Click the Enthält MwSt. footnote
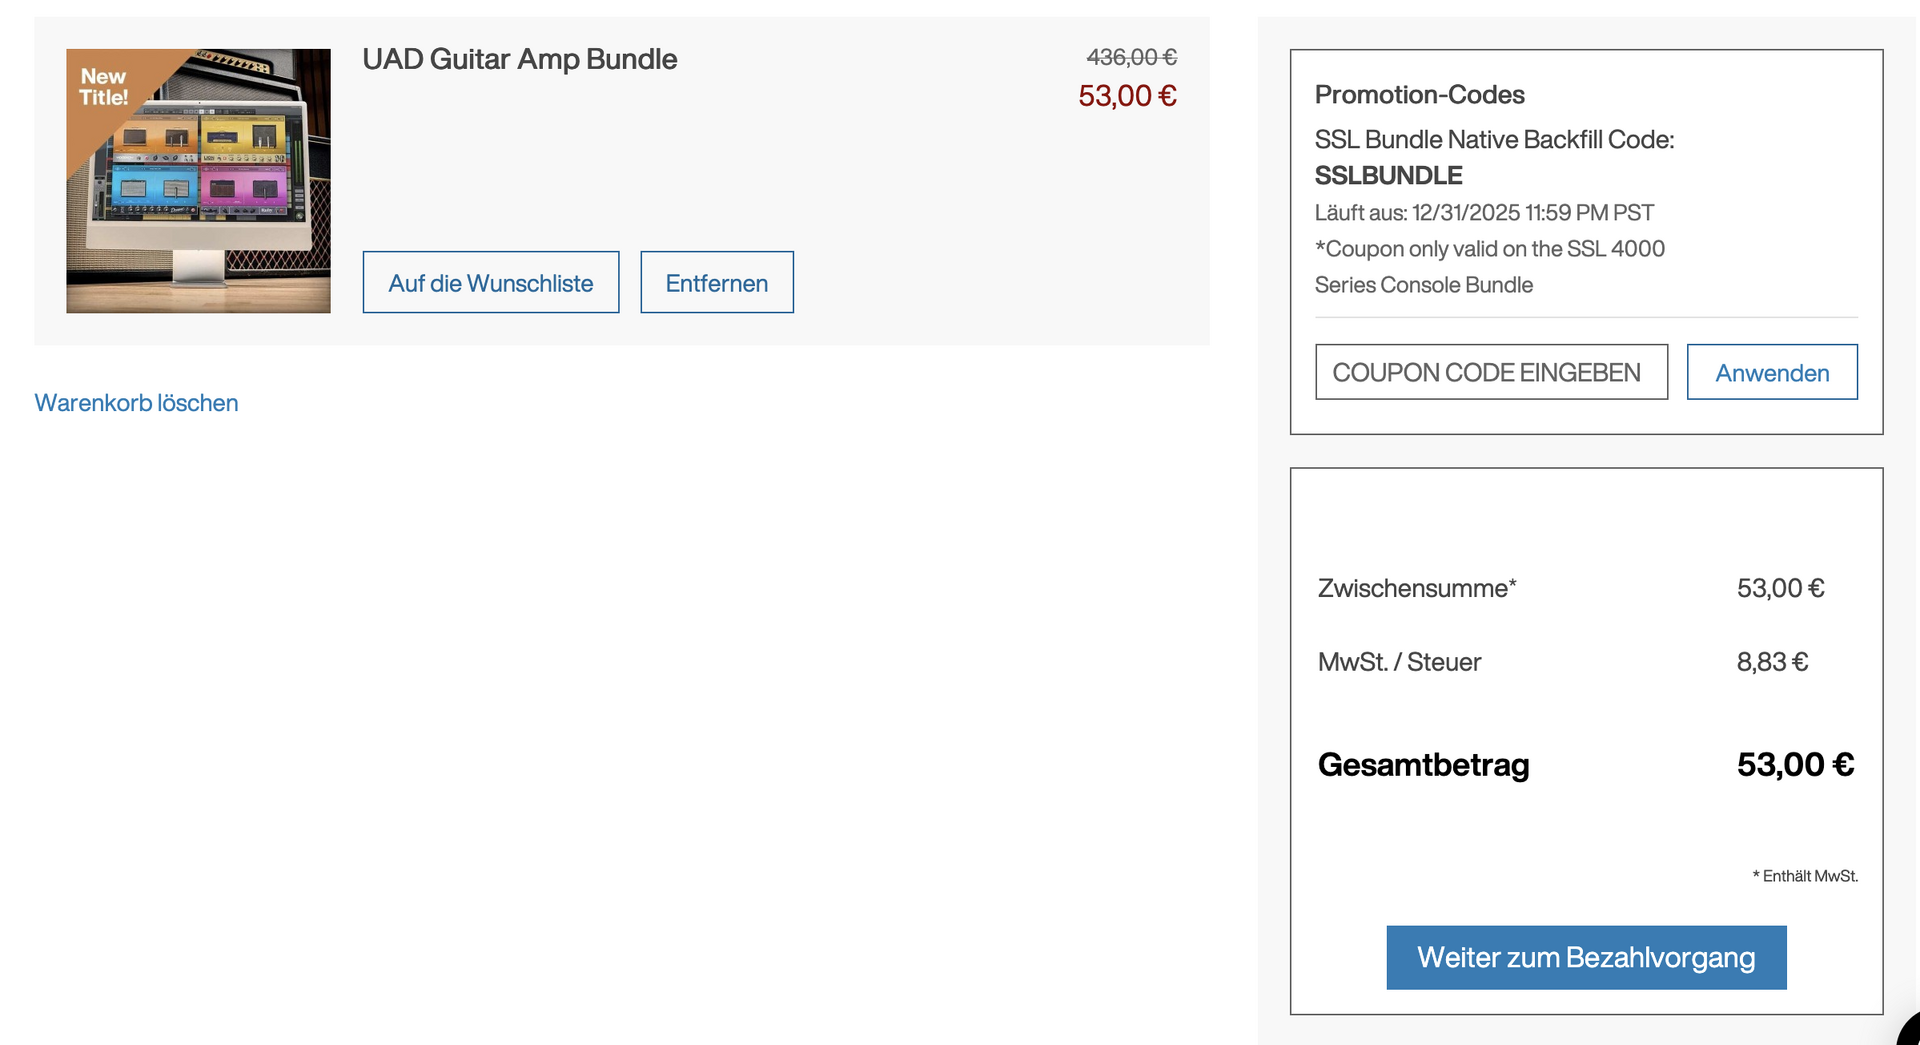1920x1045 pixels. (1805, 876)
